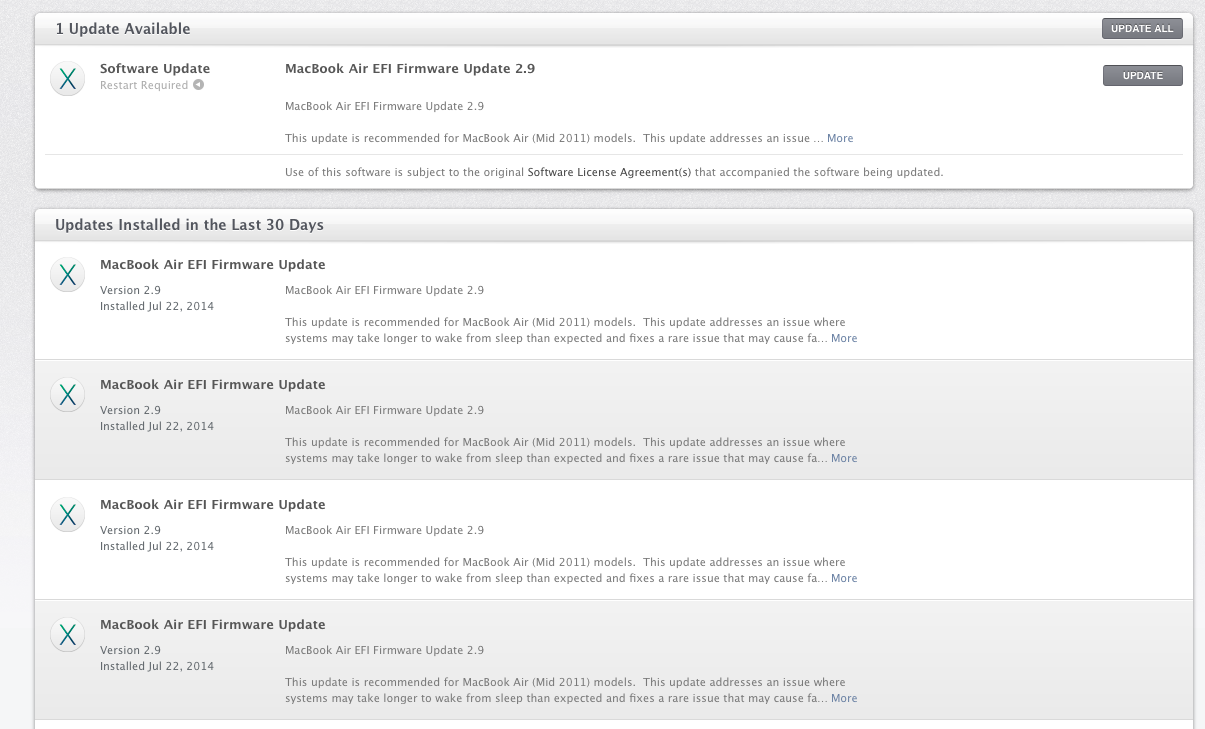The image size is (1205, 729).
Task: Click the UPDATE ALL button
Action: pyautogui.click(x=1142, y=29)
